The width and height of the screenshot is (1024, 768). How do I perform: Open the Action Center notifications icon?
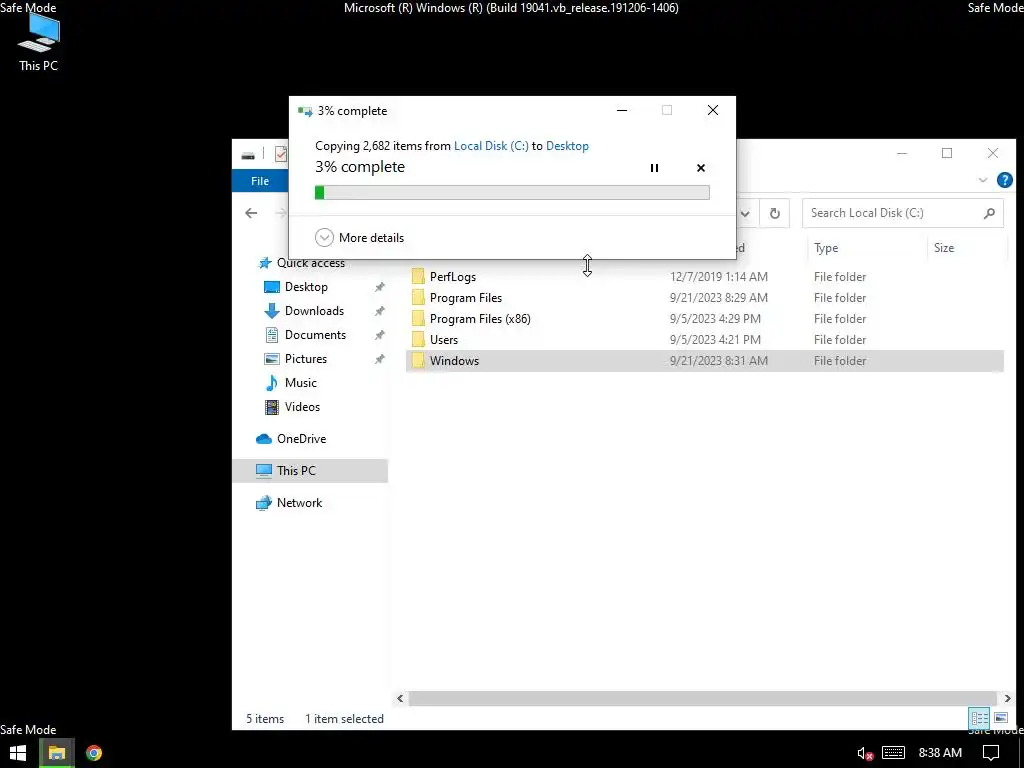(x=991, y=753)
